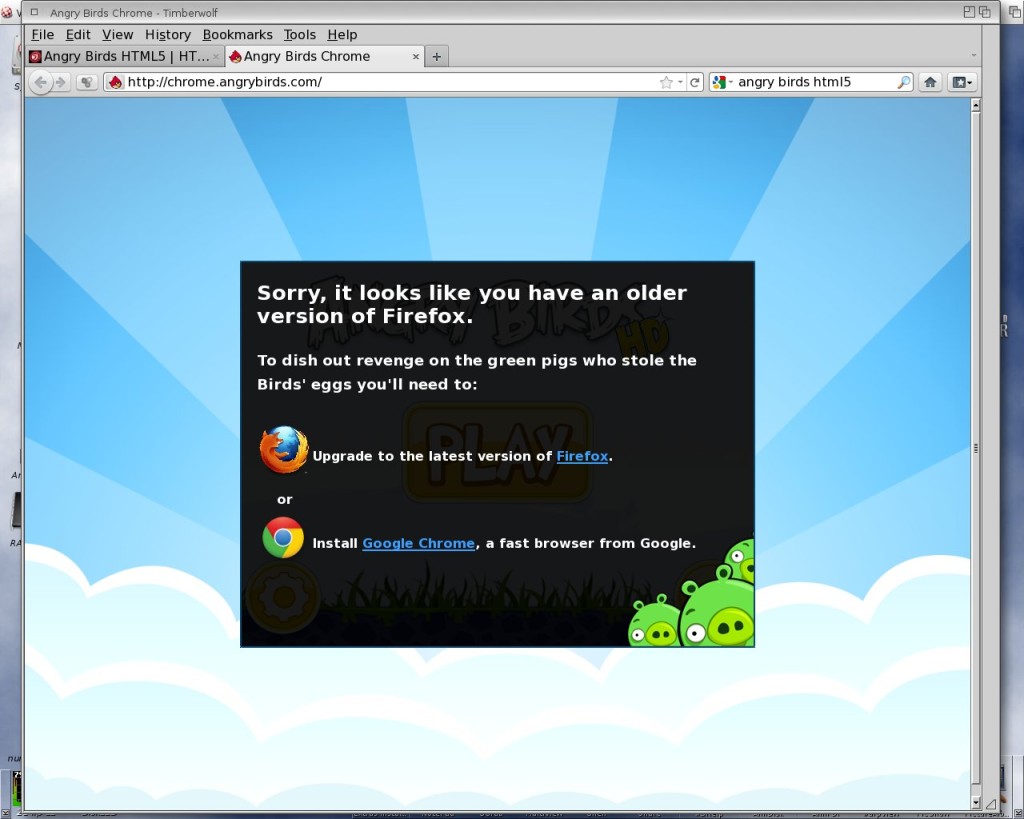Viewport: 1024px width, 819px height.
Task: Reload the current page
Action: pyautogui.click(x=695, y=82)
